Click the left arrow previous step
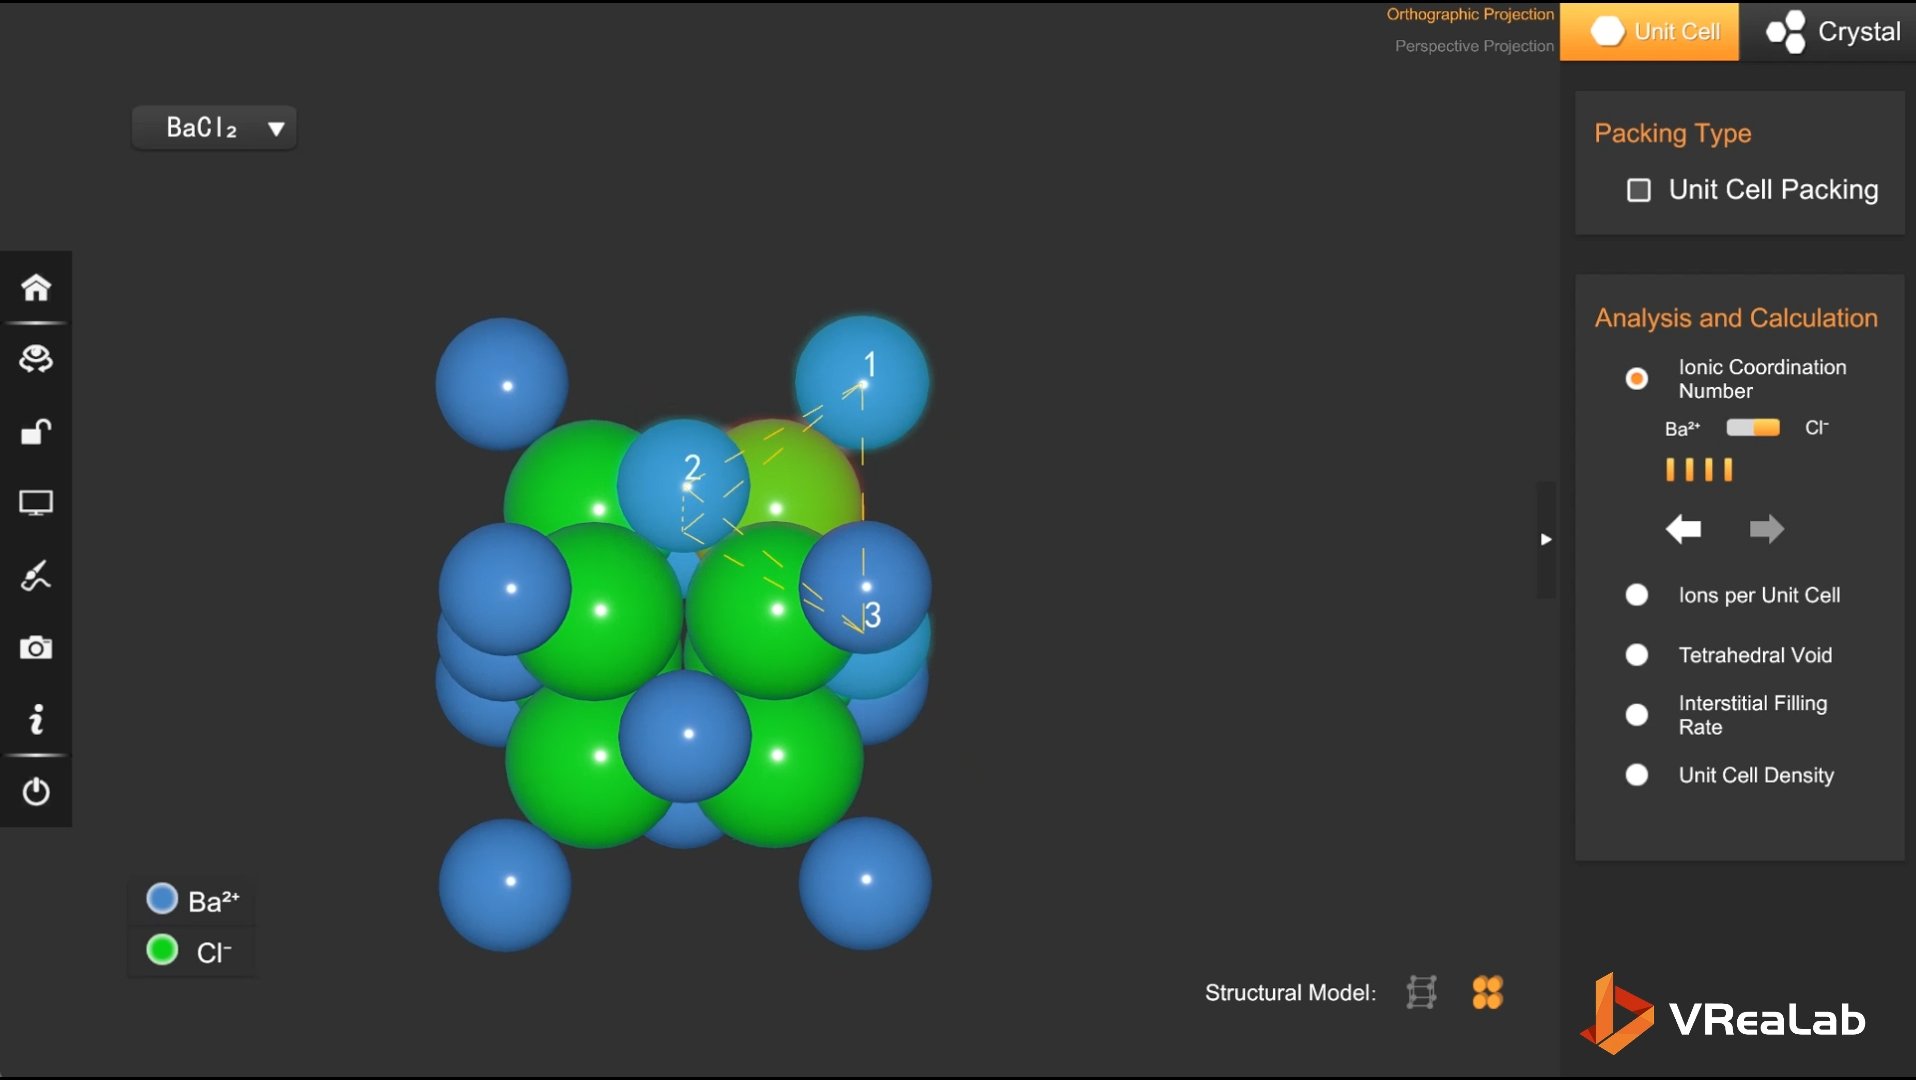This screenshot has height=1080, width=1916. pyautogui.click(x=1683, y=528)
